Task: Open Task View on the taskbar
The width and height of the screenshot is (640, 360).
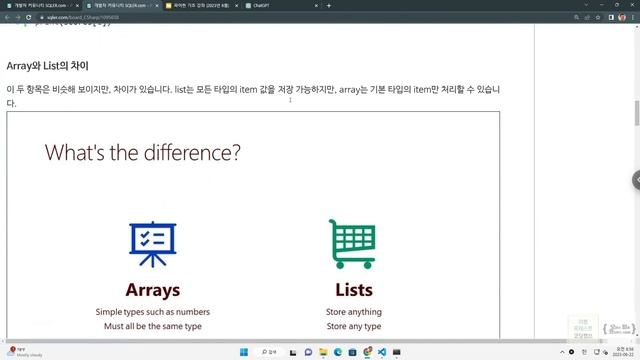Action: pyautogui.click(x=293, y=352)
